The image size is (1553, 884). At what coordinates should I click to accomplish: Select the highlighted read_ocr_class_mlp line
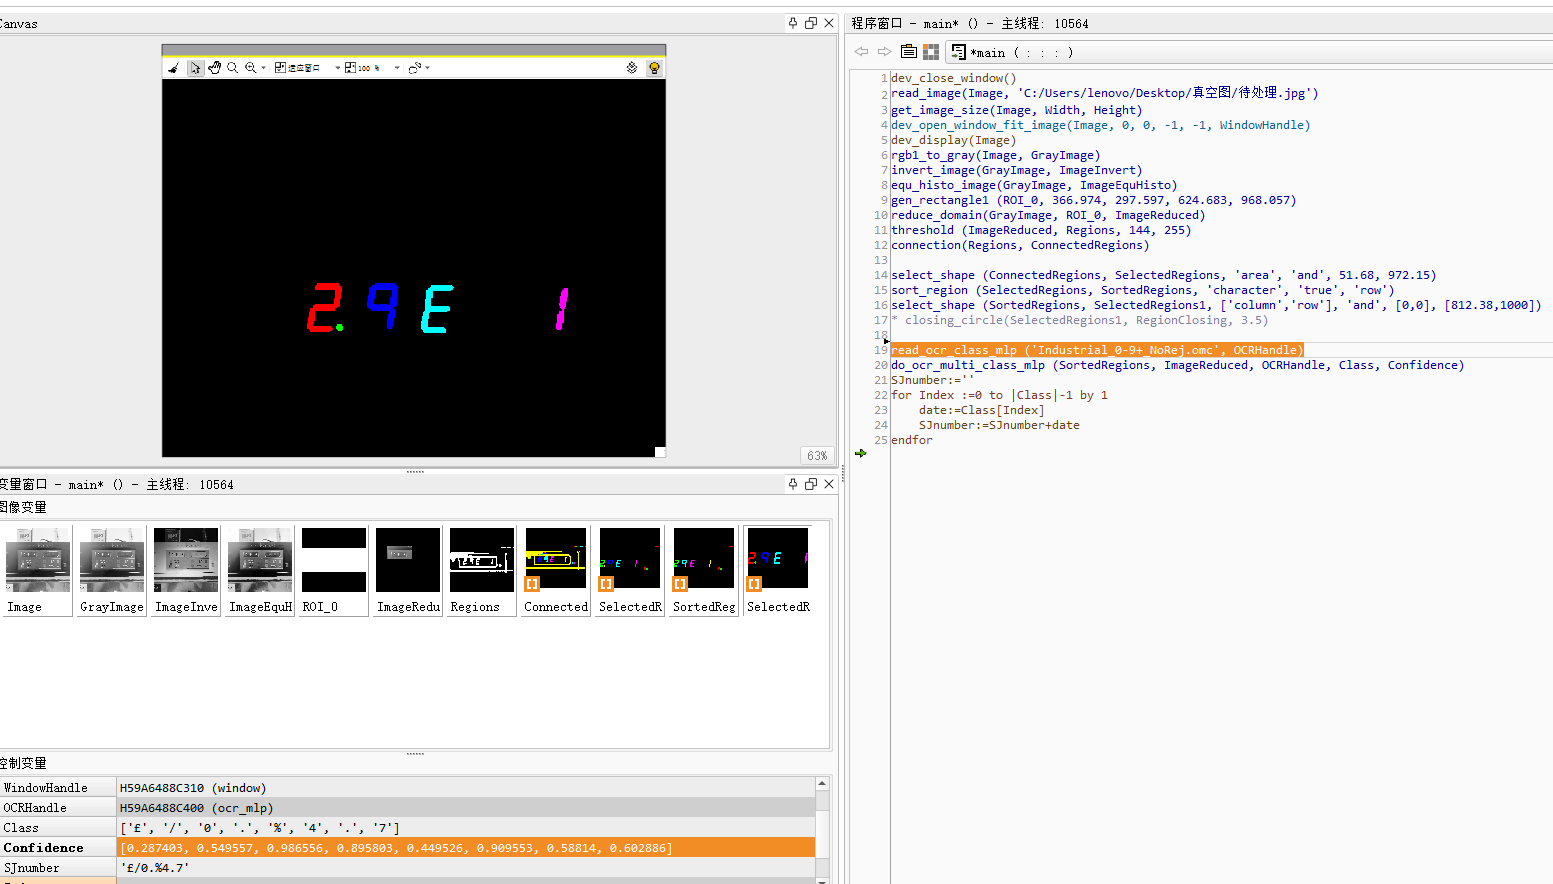point(1097,350)
